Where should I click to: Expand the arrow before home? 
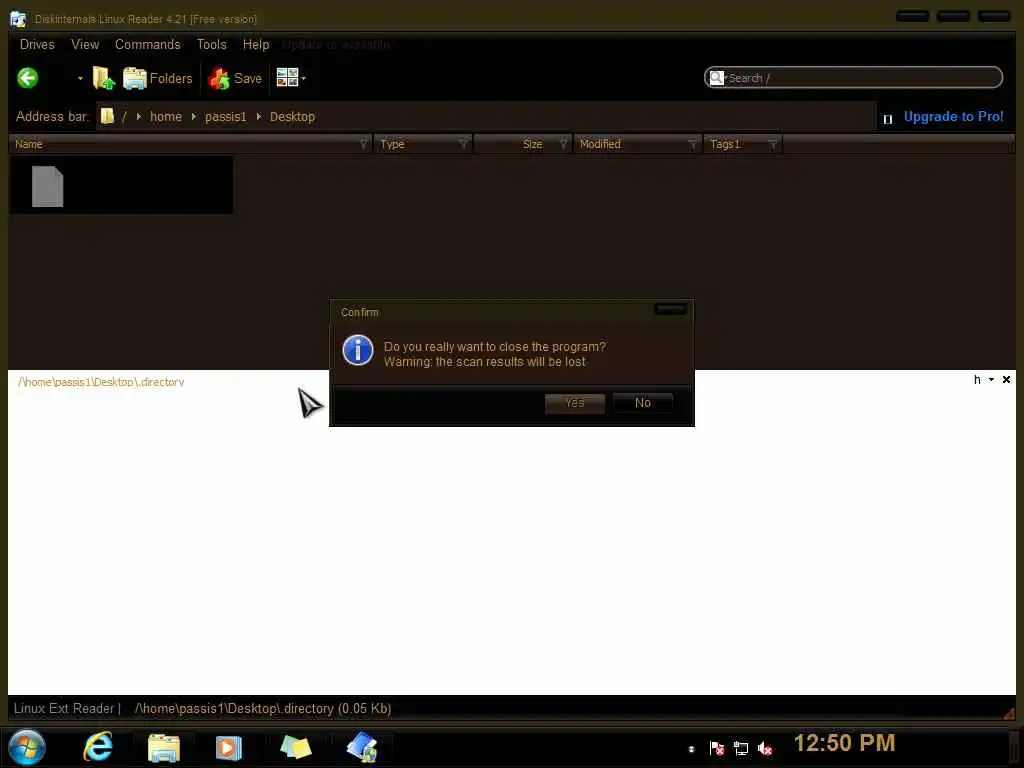[138, 116]
